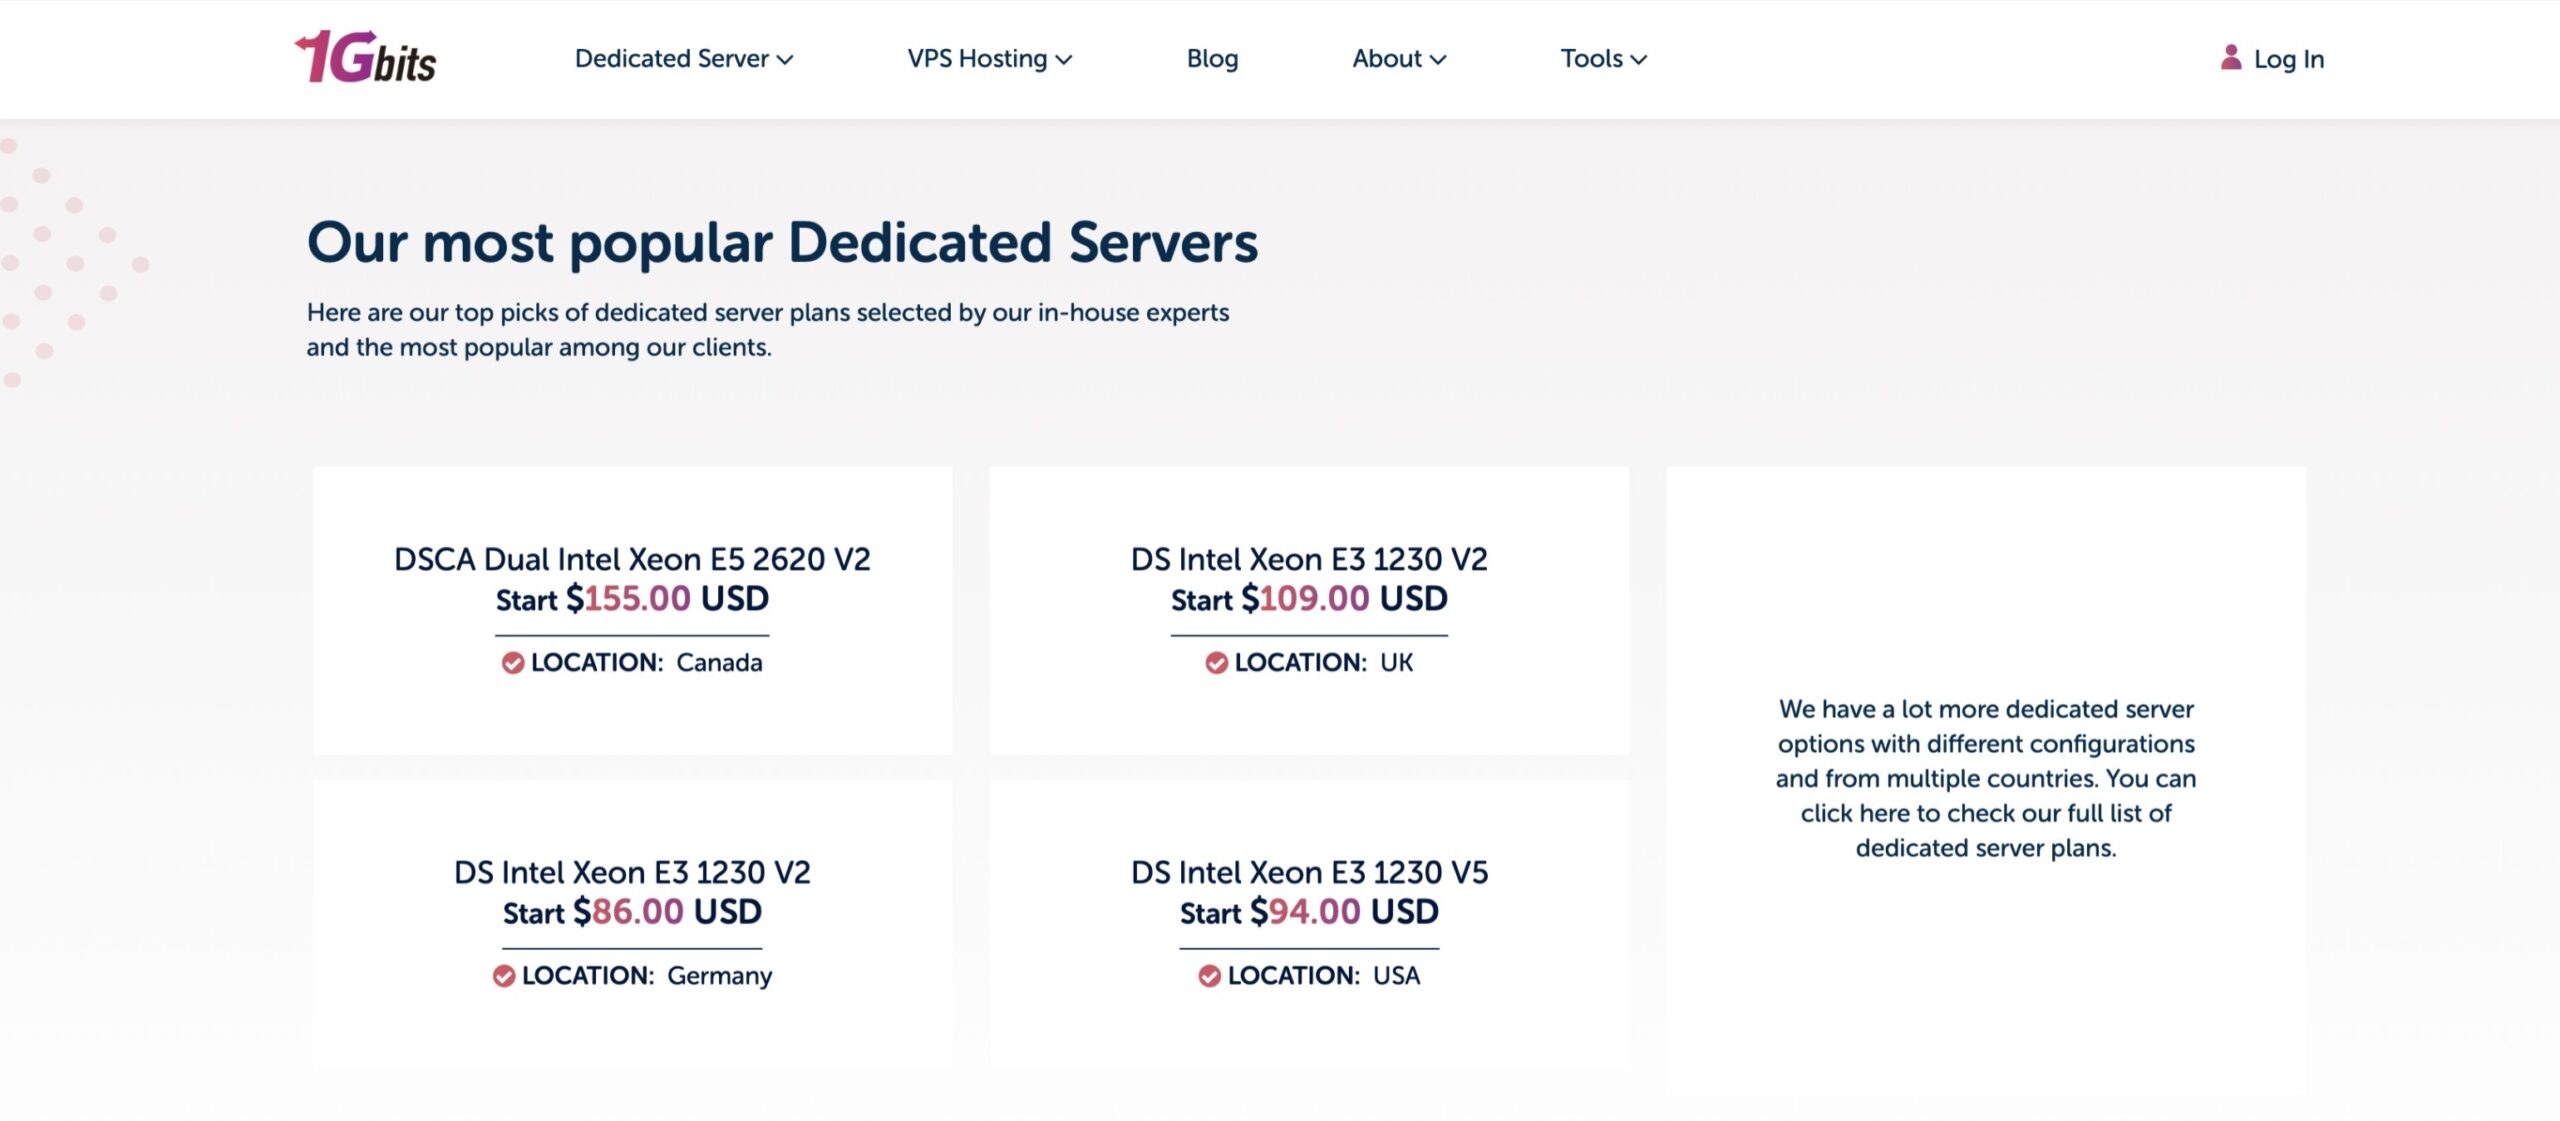
Task: Click the LOCATION: UK text
Action: [x=1324, y=663]
